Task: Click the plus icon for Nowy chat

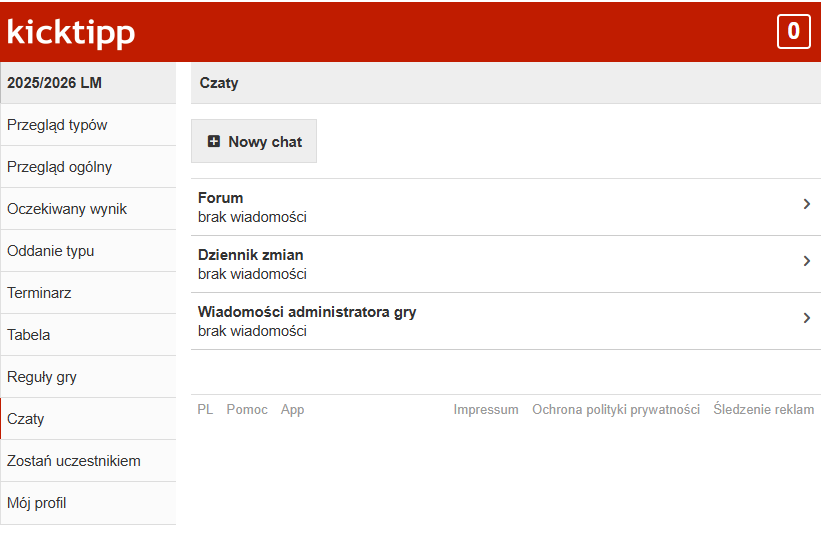Action: tap(213, 142)
